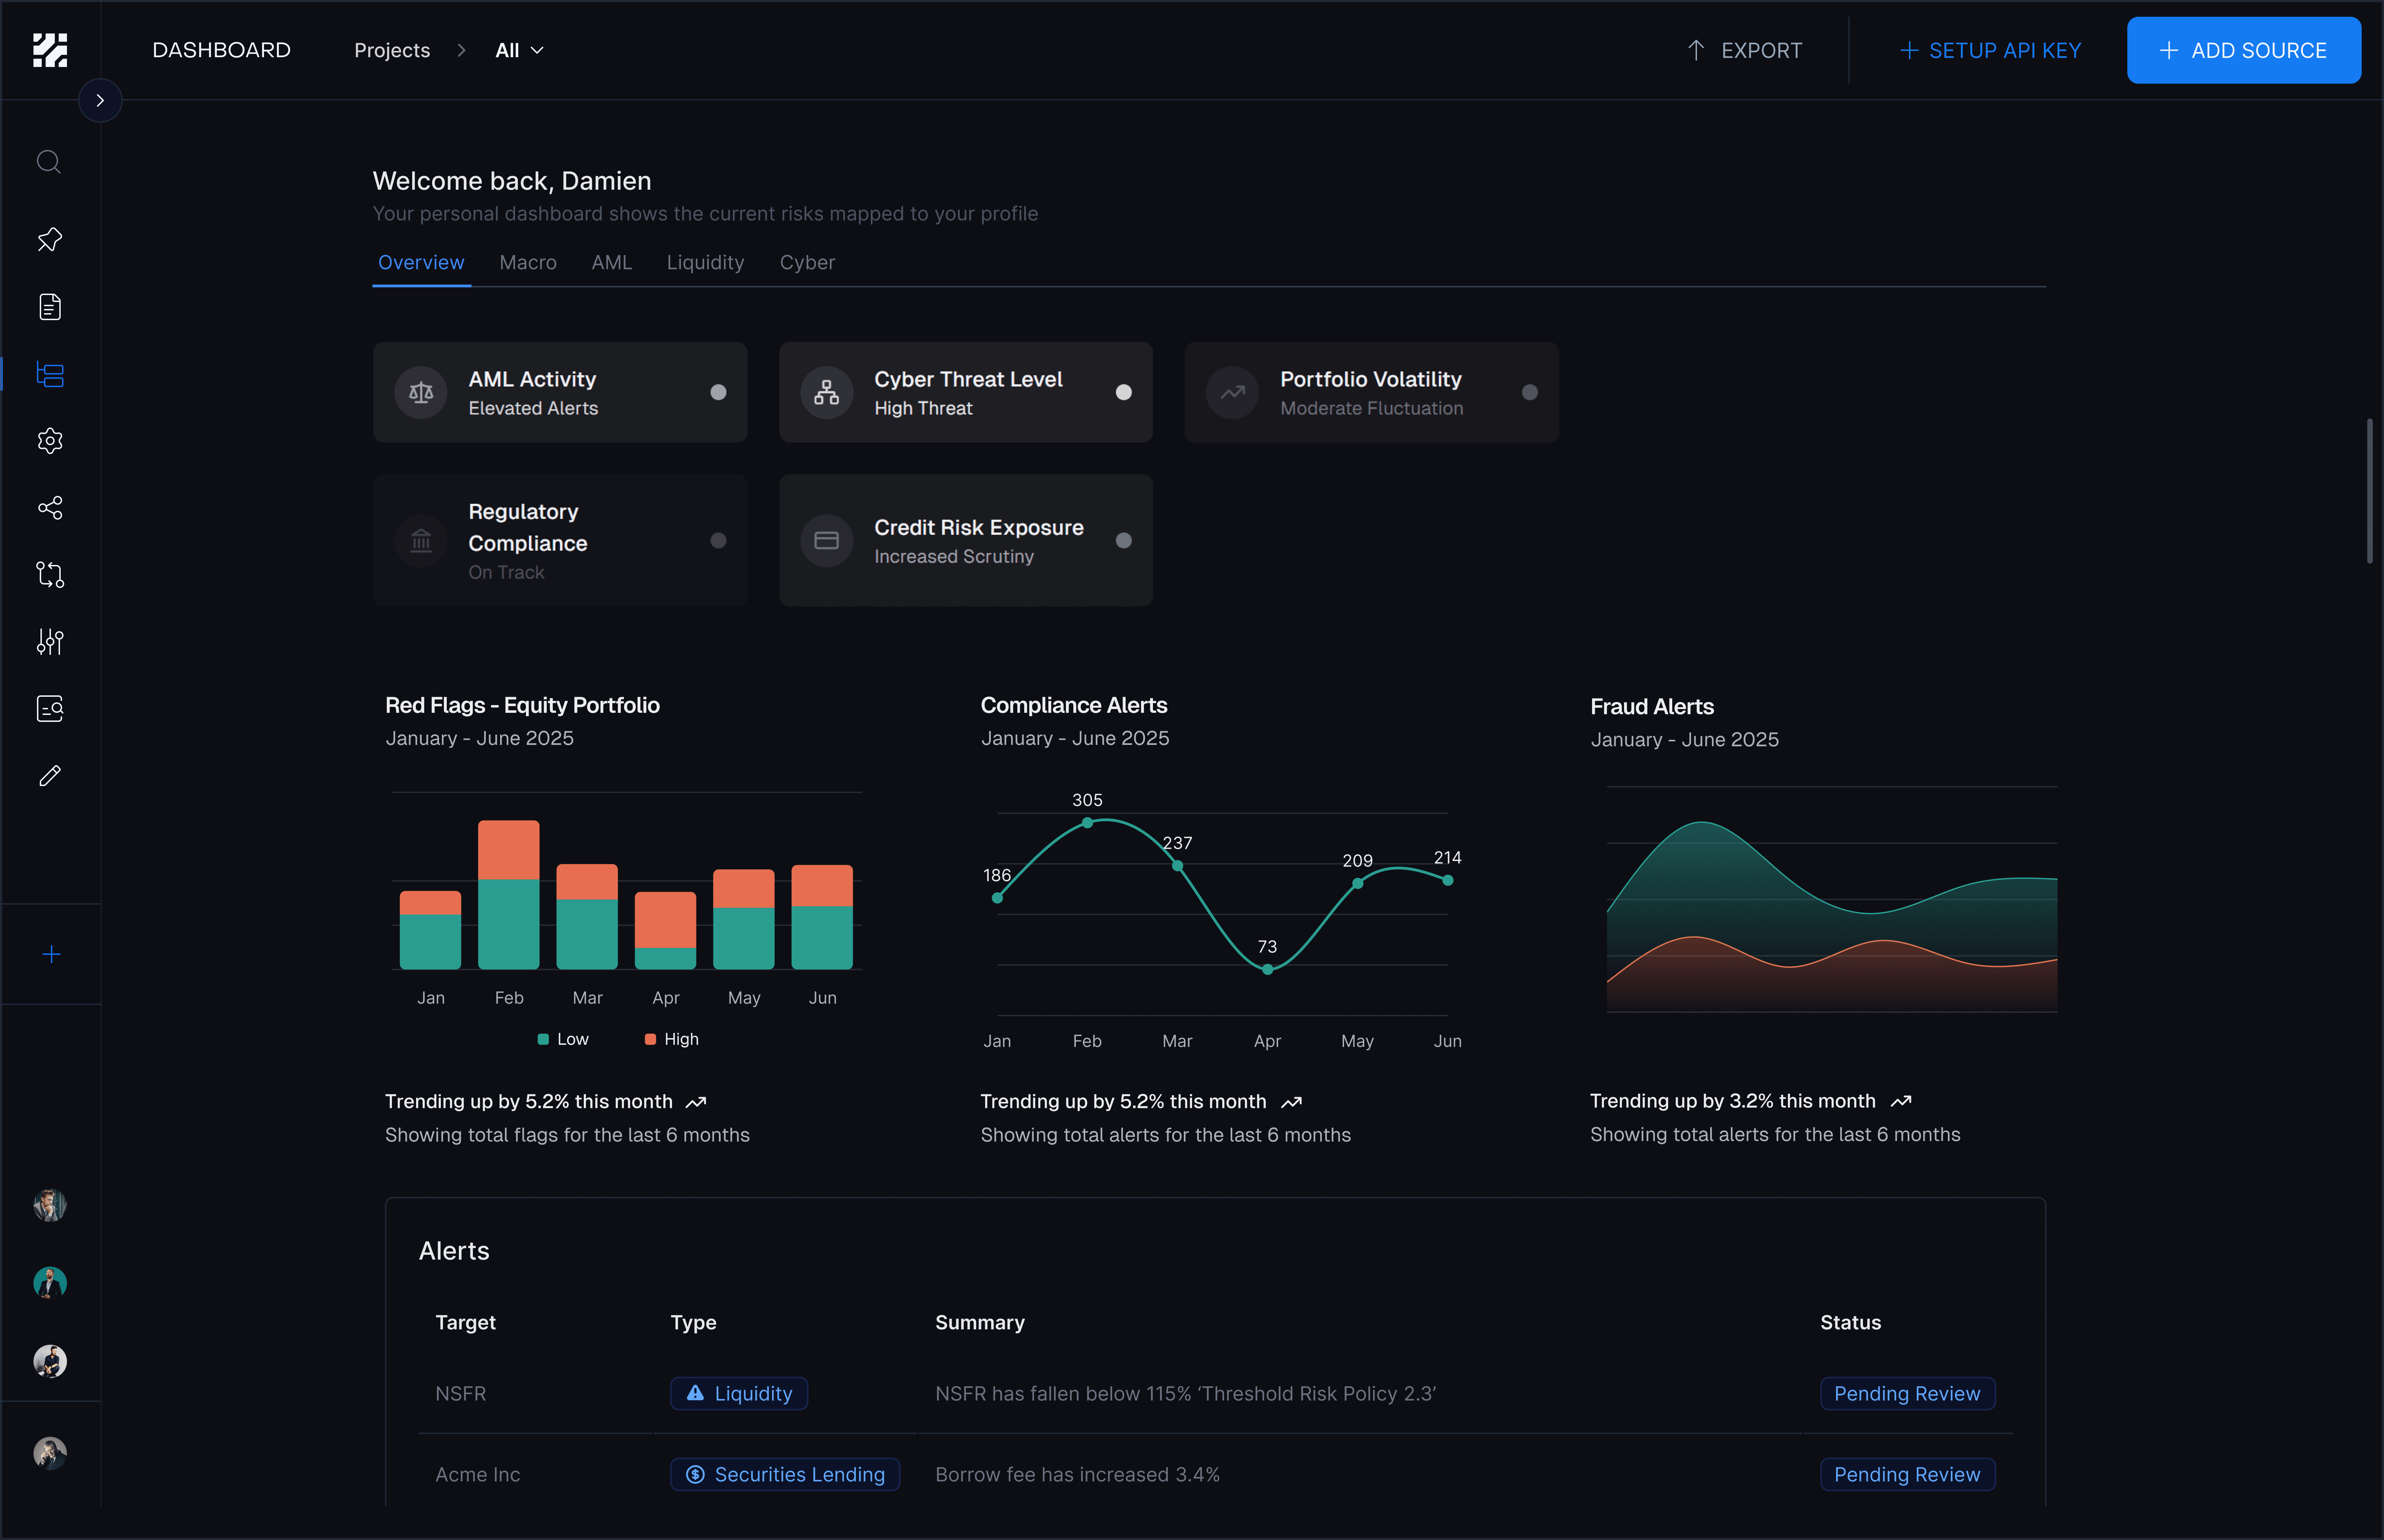Click the Acme Inc target cell
This screenshot has width=2384, height=1540.
478,1475
